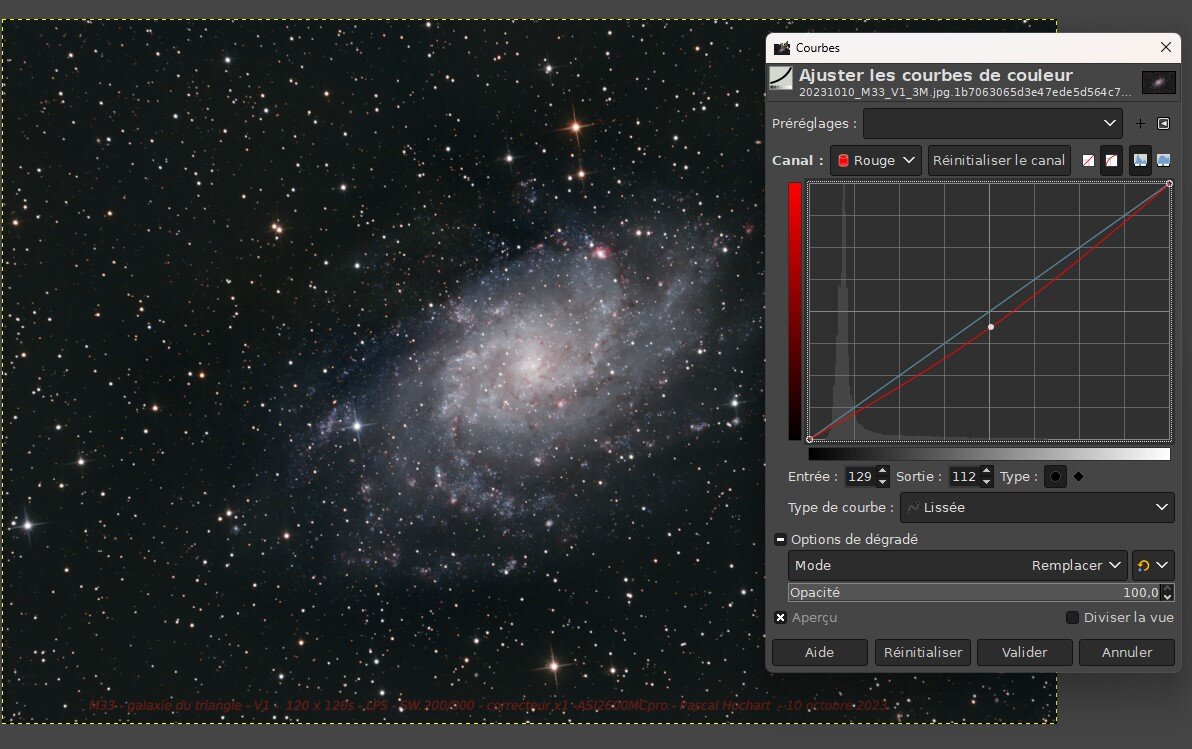Select the linear histogram icon

pos(1140,160)
